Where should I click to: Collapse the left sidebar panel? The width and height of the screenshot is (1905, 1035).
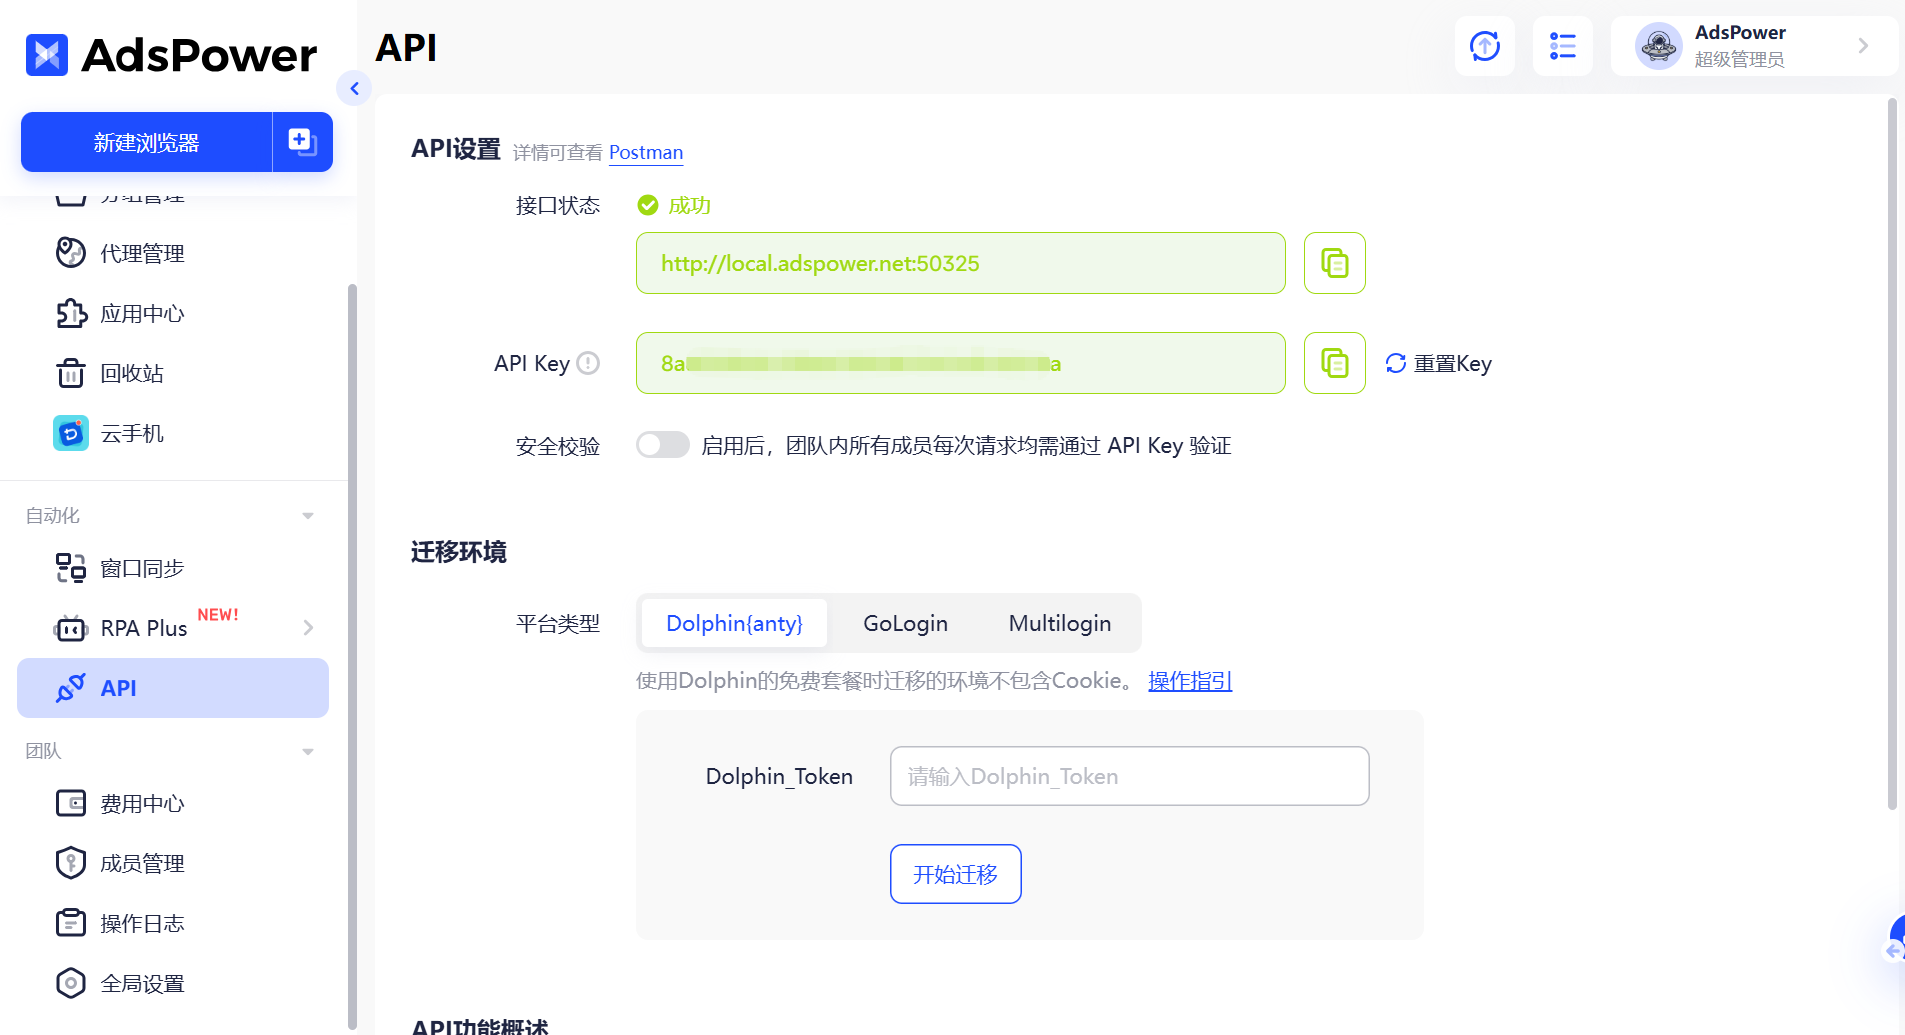click(355, 88)
